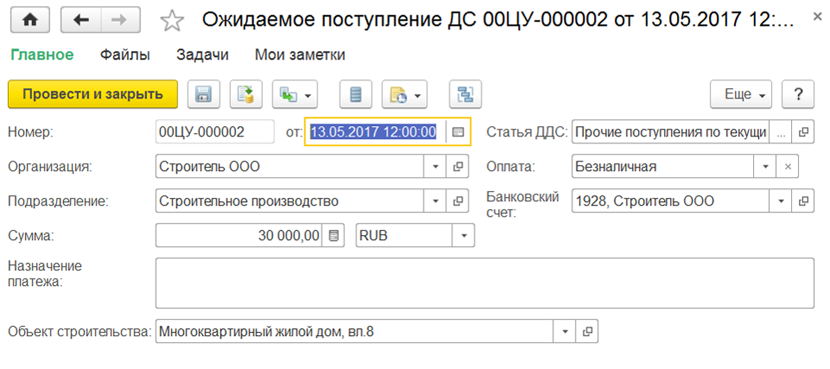Add document to favorites star
The height and width of the screenshot is (369, 830).
coord(172,21)
